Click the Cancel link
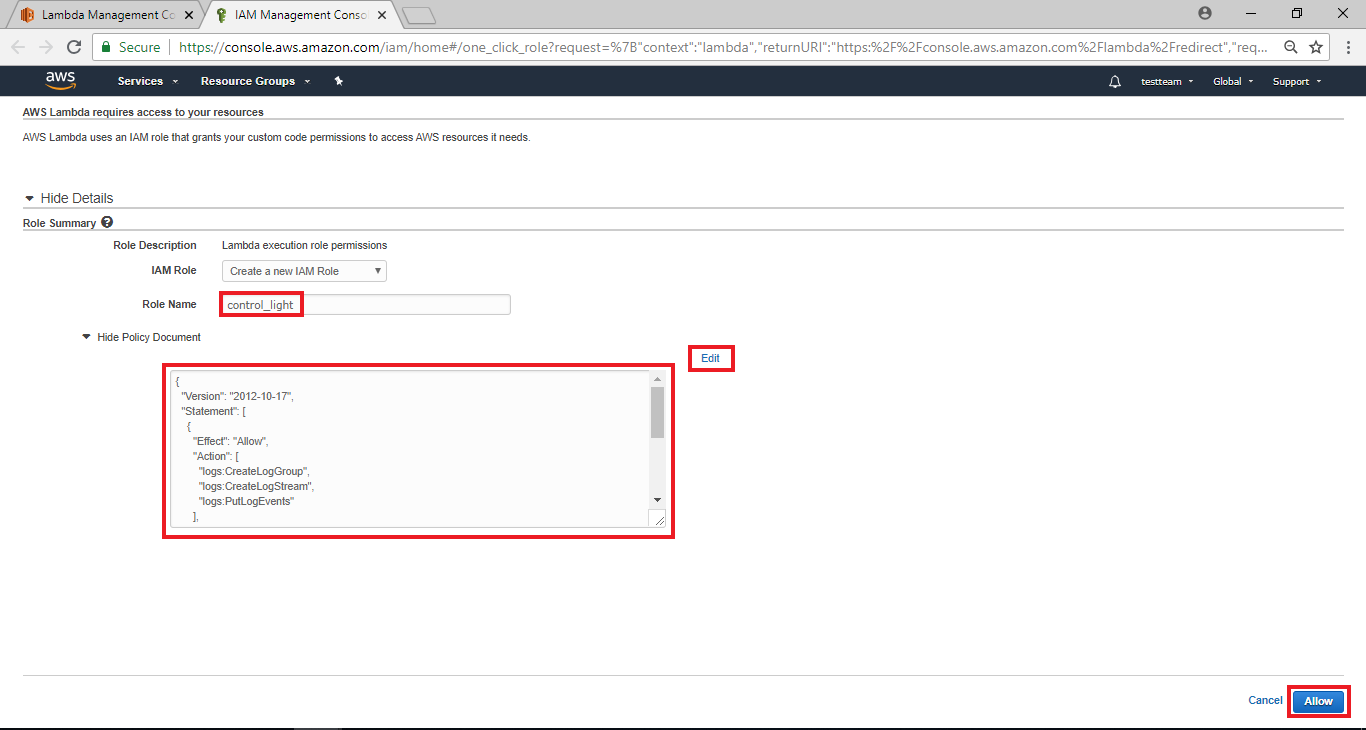The width and height of the screenshot is (1366, 730). (x=1265, y=700)
